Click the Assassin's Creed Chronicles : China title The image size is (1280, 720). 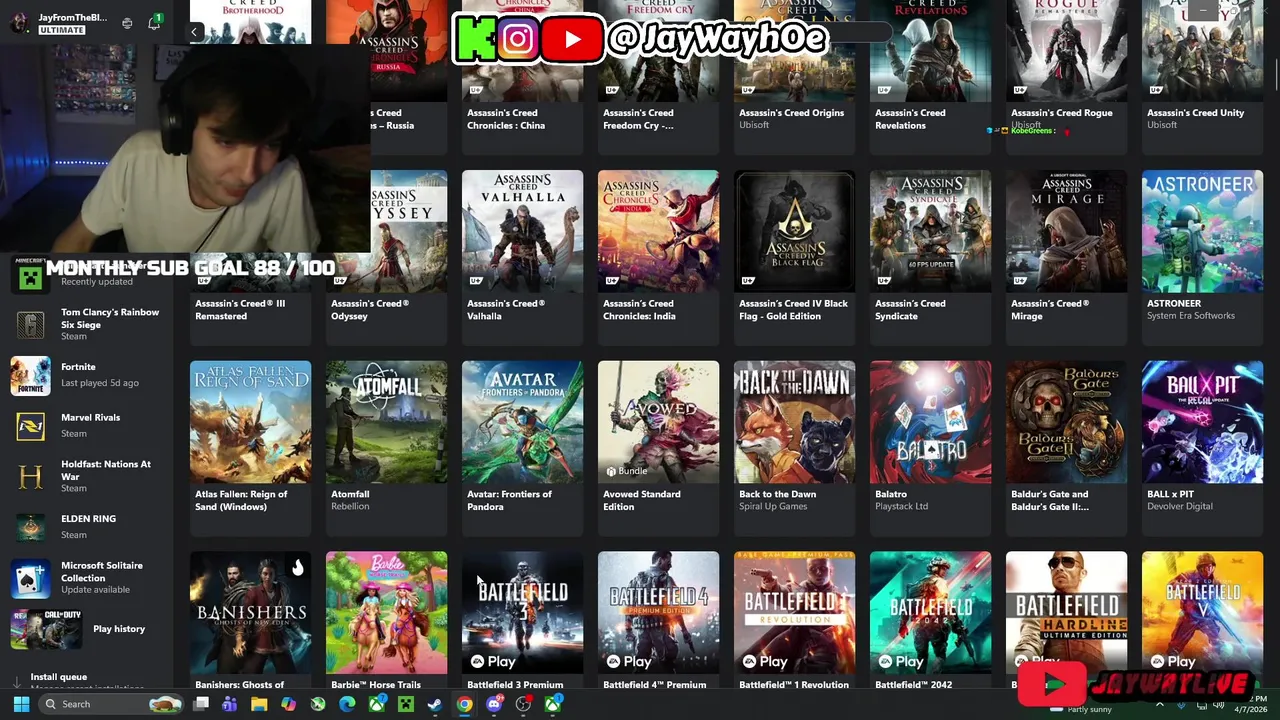pyautogui.click(x=506, y=119)
